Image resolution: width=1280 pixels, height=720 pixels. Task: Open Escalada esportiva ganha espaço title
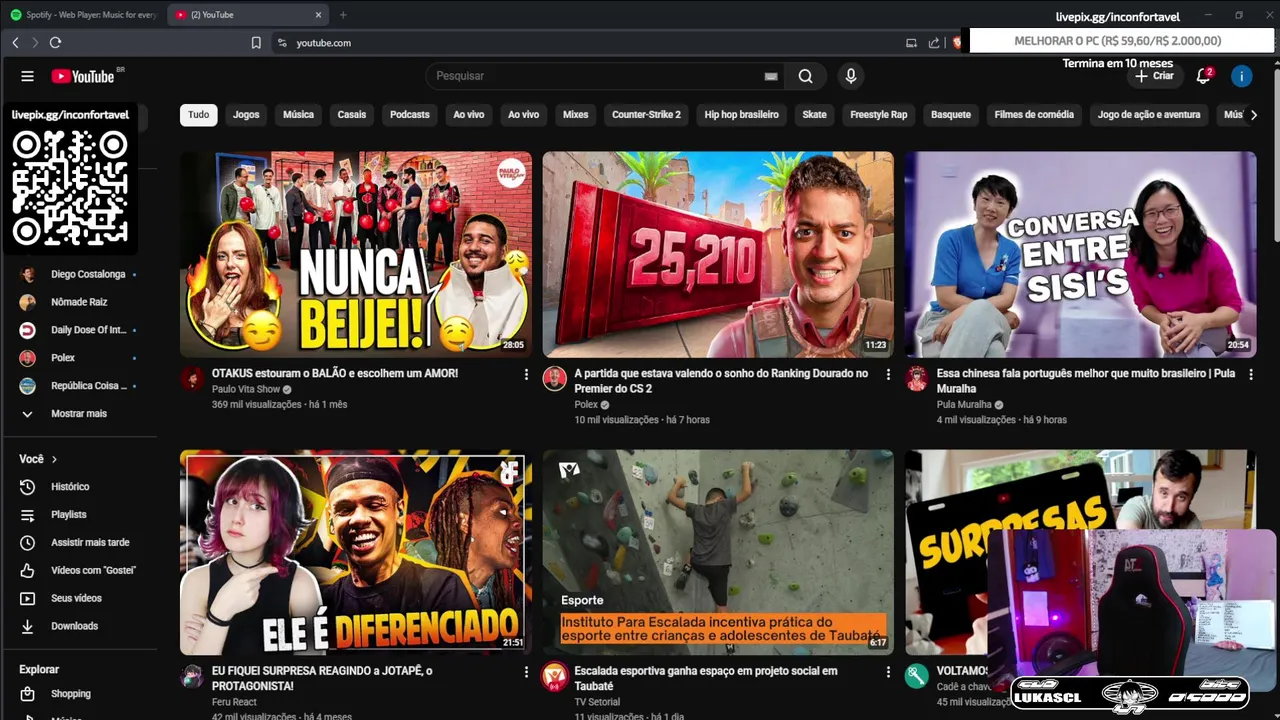point(705,678)
